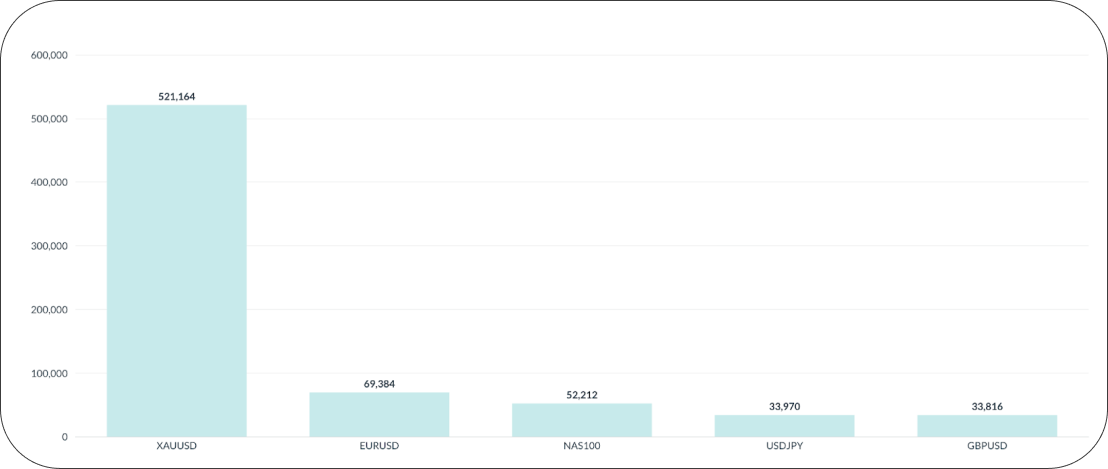Click the XAUUSD bar in the chart

[176, 270]
